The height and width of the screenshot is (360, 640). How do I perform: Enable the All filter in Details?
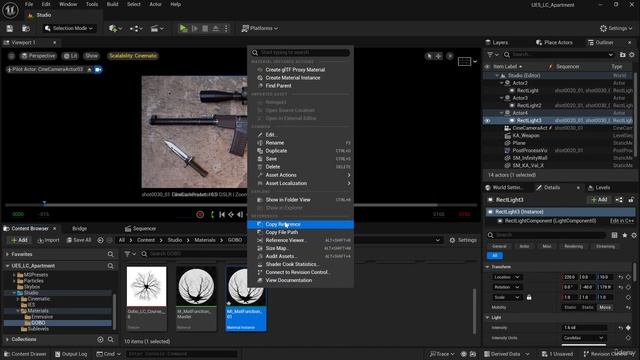point(495,256)
